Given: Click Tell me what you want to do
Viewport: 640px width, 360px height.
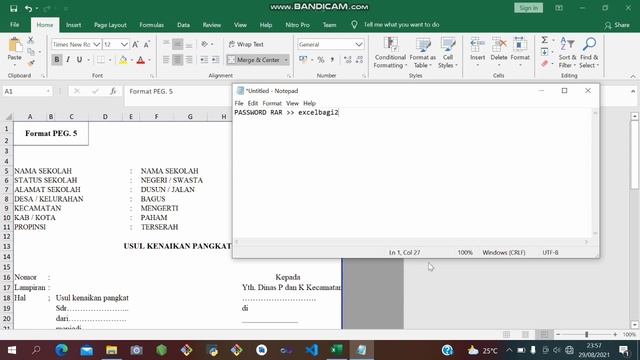Looking at the screenshot, I should click(401, 25).
